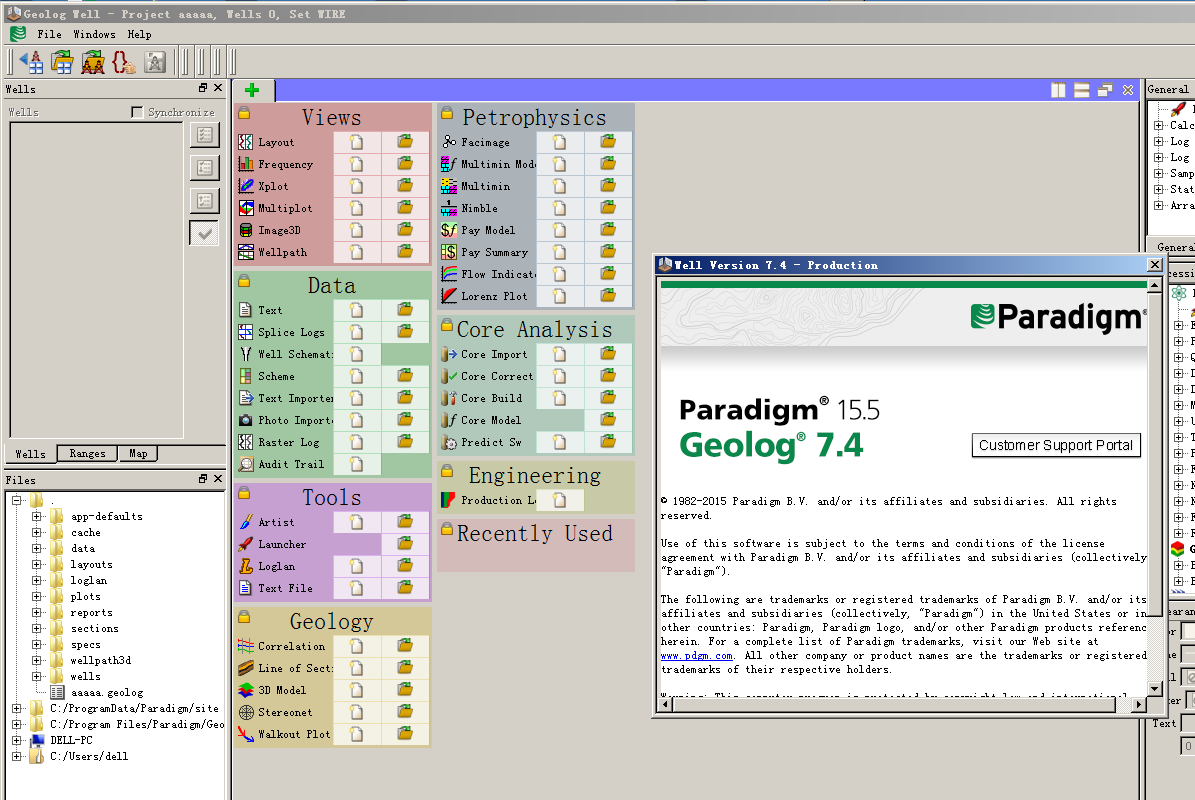The height and width of the screenshot is (800, 1195).
Task: Open existing Splice Logs file
Action: click(x=405, y=332)
